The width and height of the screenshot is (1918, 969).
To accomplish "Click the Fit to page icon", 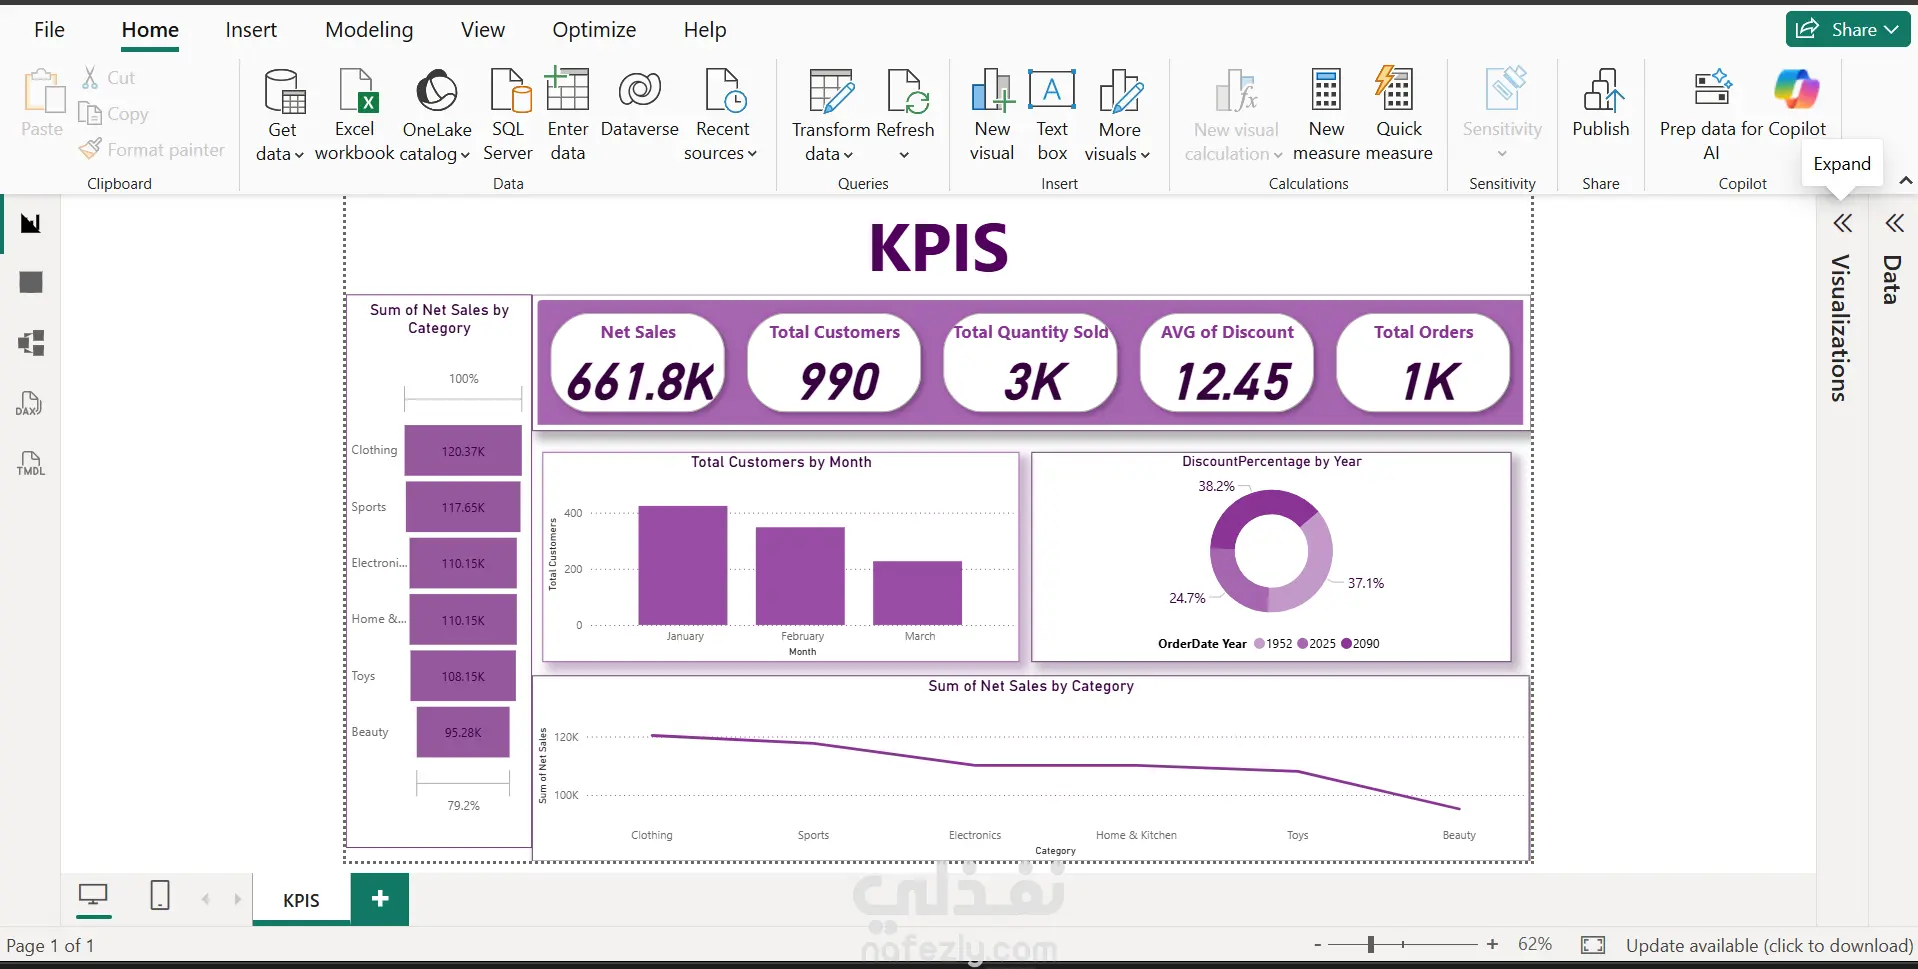I will [x=1593, y=945].
